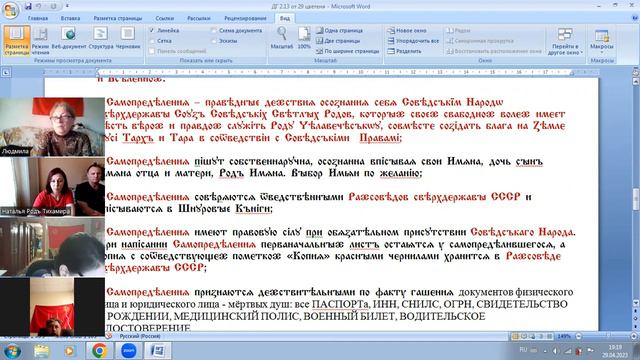Open the Рассылки tab

(198, 18)
